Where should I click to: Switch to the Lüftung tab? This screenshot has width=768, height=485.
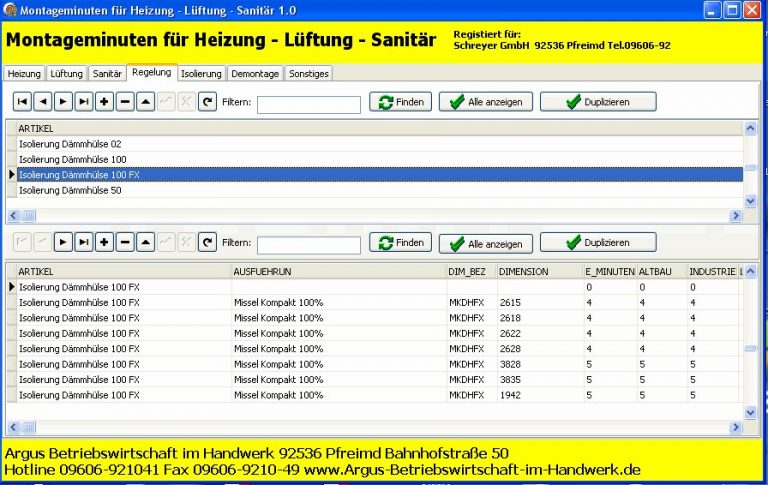[67, 73]
